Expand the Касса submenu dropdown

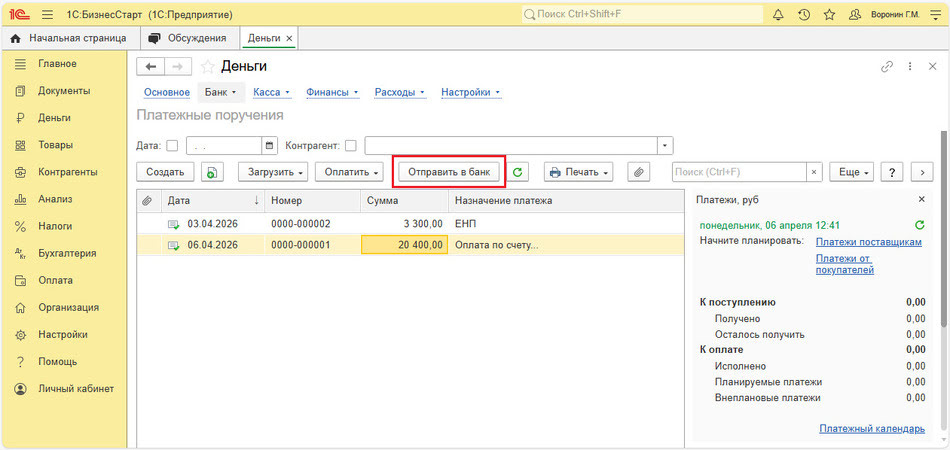point(272,93)
